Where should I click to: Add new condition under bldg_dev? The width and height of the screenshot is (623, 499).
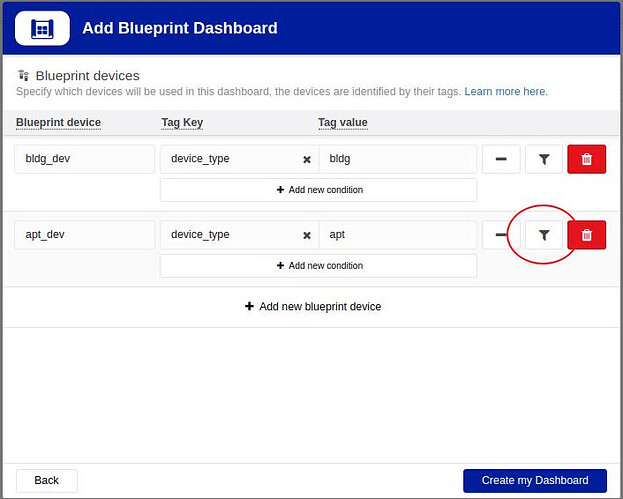point(318,190)
